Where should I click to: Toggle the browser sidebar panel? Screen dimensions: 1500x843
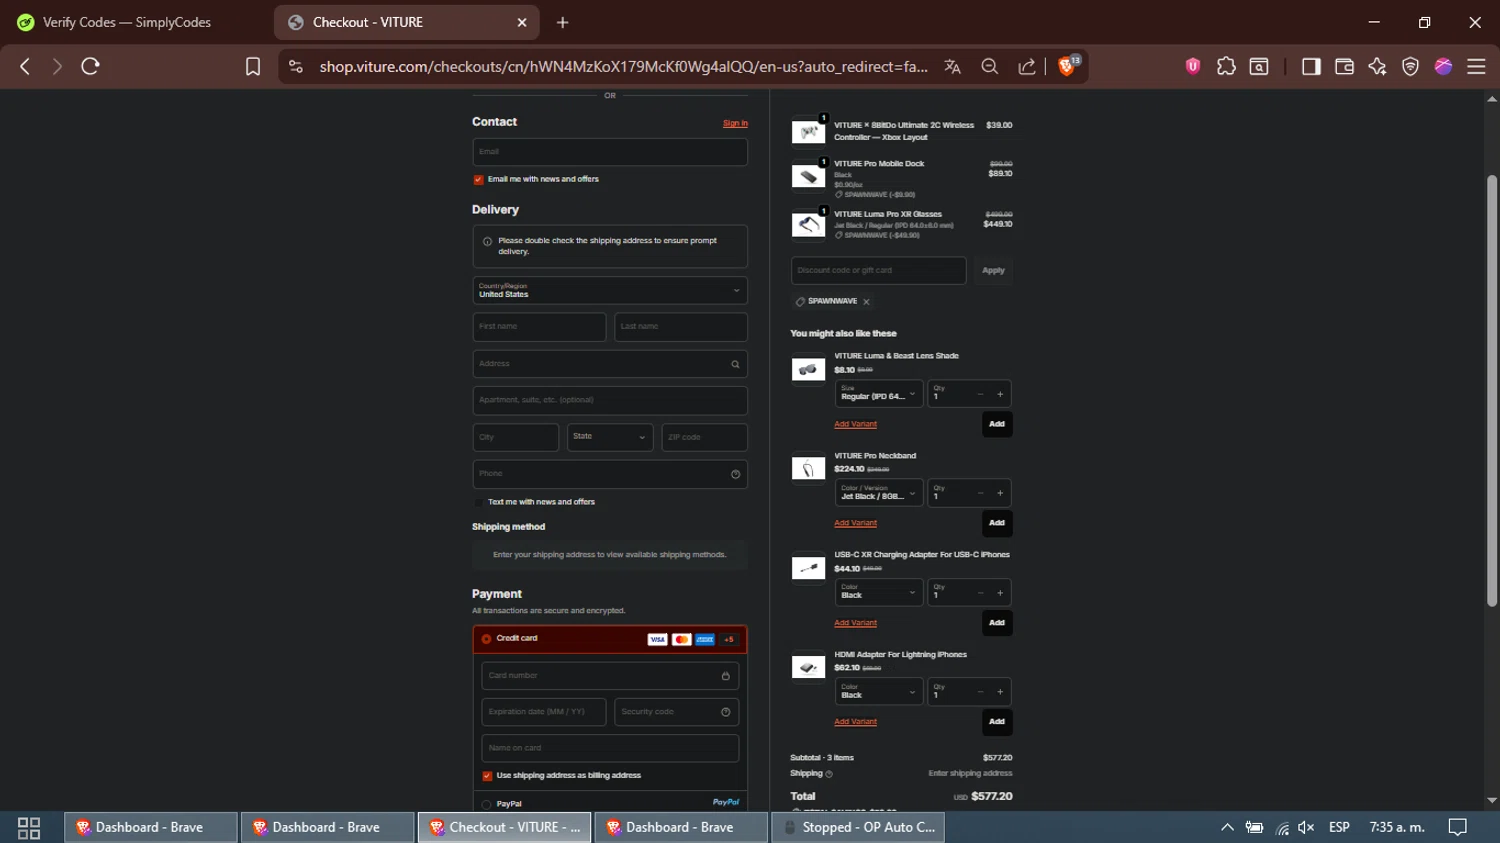tap(1311, 66)
